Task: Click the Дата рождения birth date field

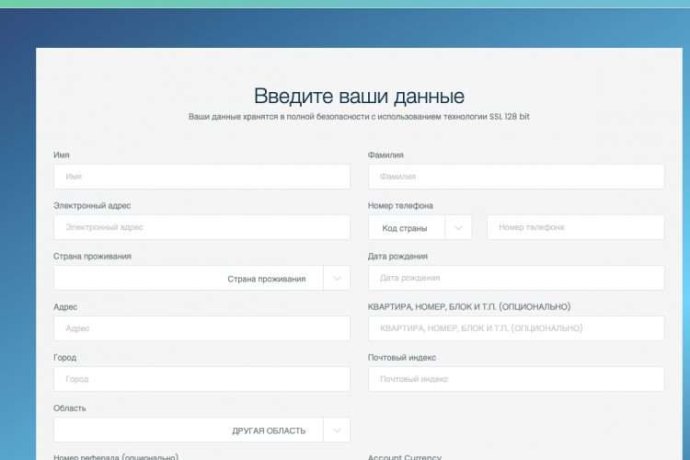Action: 516,278
